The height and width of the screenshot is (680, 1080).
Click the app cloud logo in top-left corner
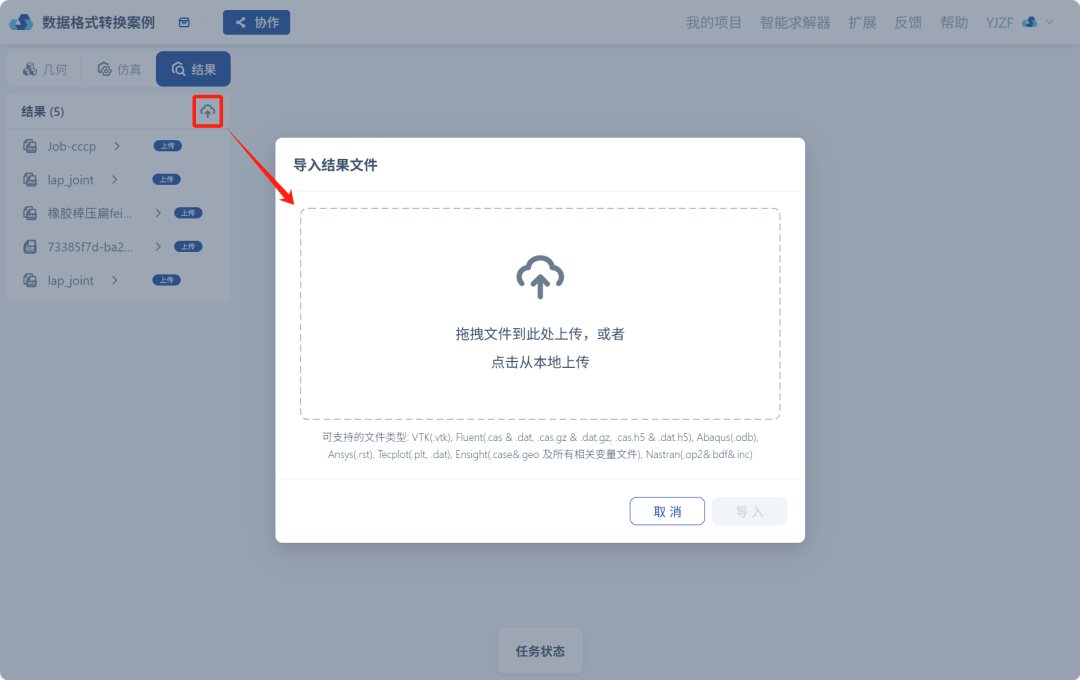[x=21, y=22]
